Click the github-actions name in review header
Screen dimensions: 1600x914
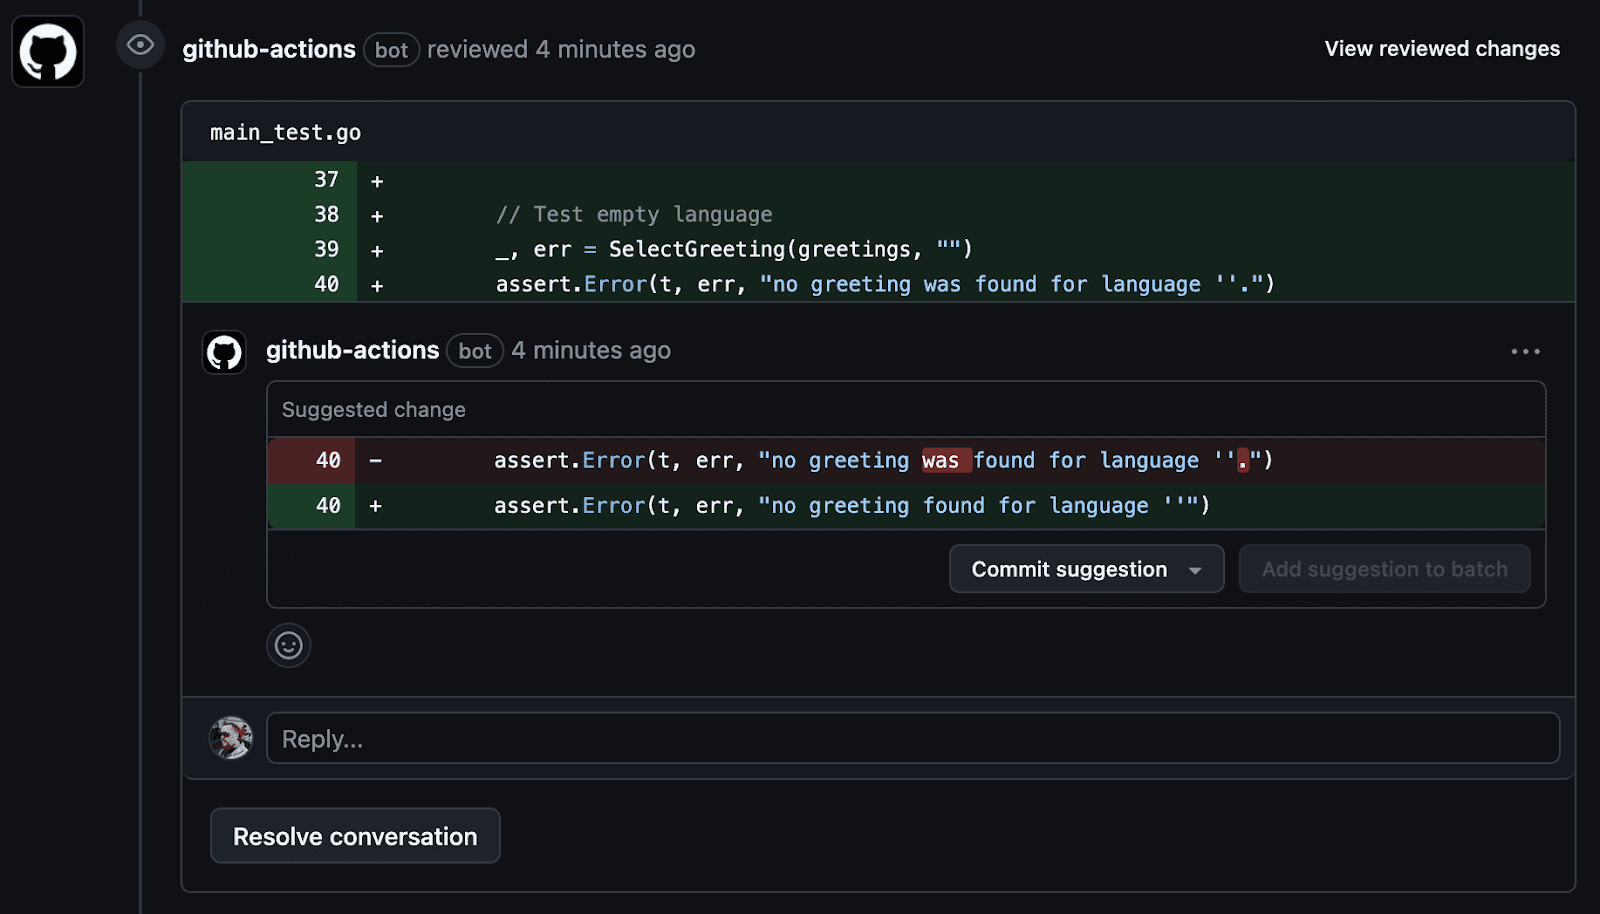tap(268, 49)
